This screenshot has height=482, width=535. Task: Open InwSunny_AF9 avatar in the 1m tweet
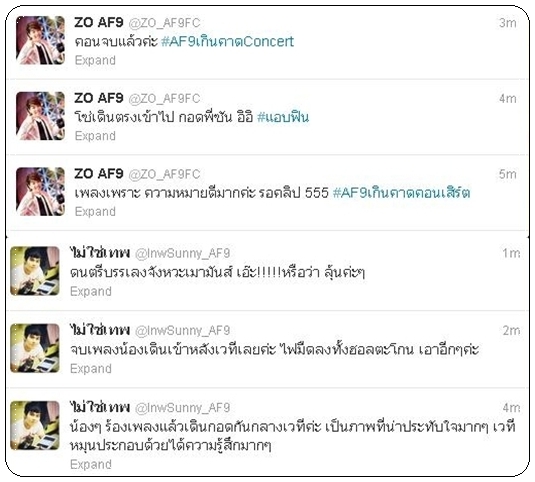click(x=35, y=271)
